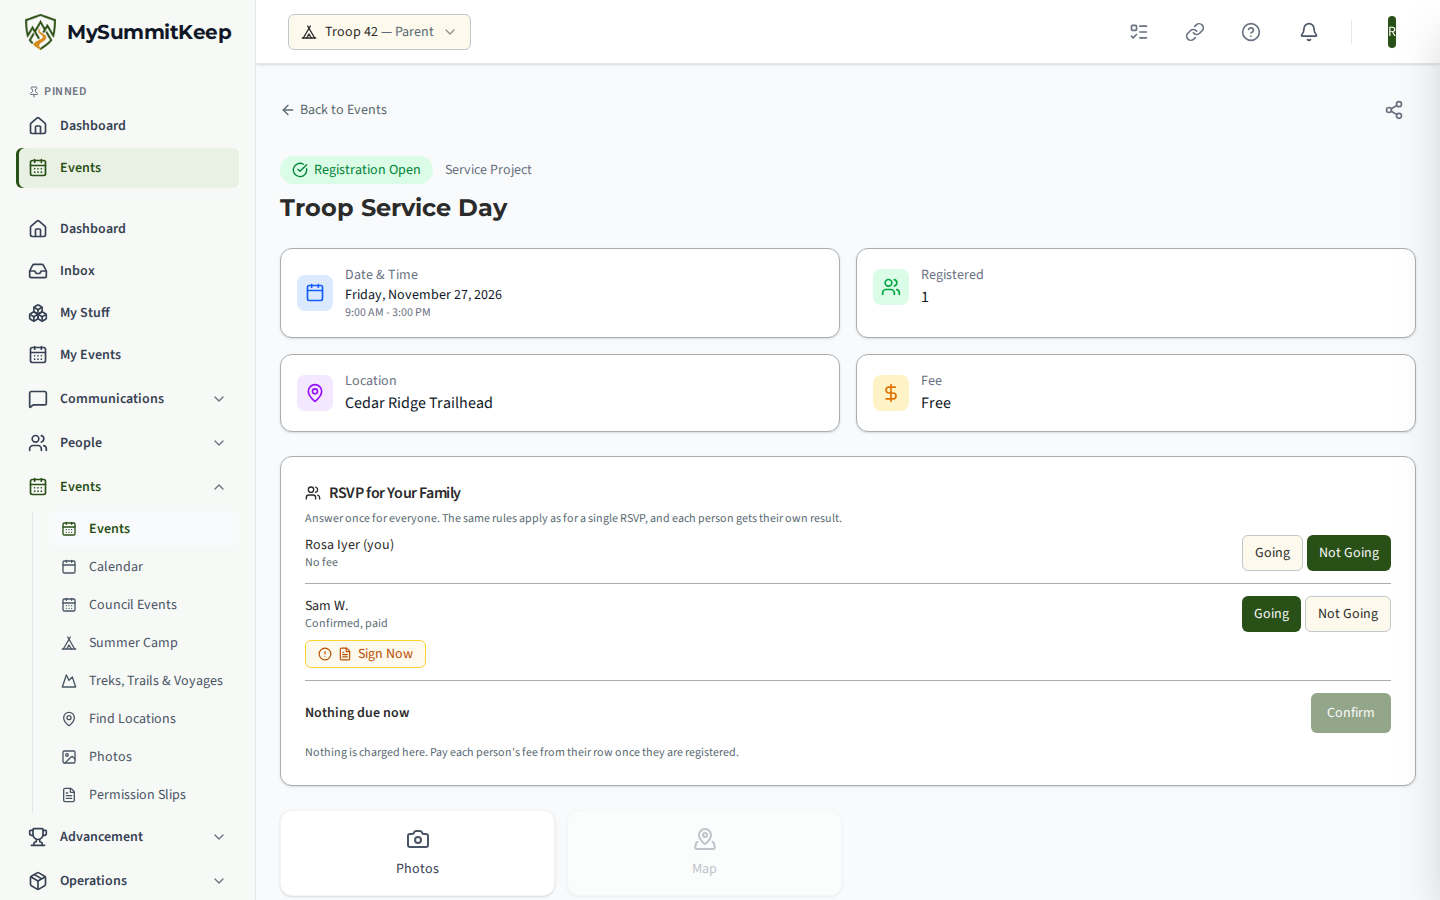Expand the Operations section

[x=128, y=881]
